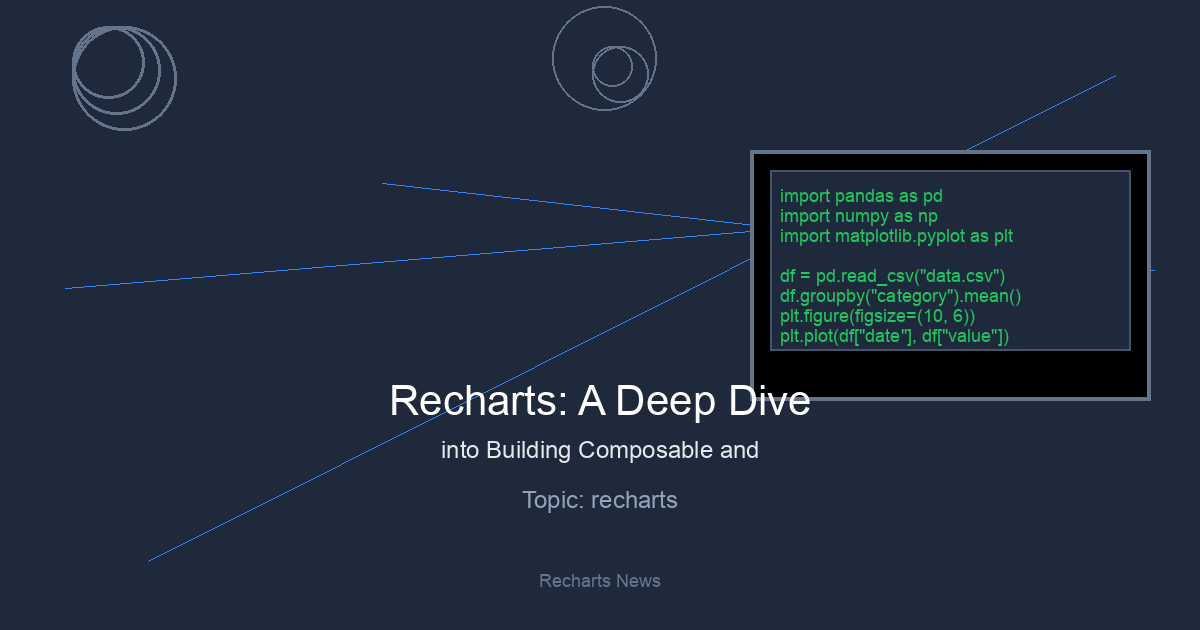The width and height of the screenshot is (1200, 630).
Task: Click the "import numpy as np" code line
Action: click(x=858, y=216)
